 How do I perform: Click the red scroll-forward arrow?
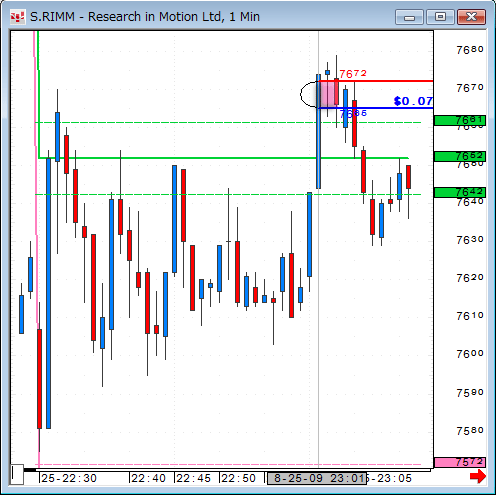coord(477,476)
